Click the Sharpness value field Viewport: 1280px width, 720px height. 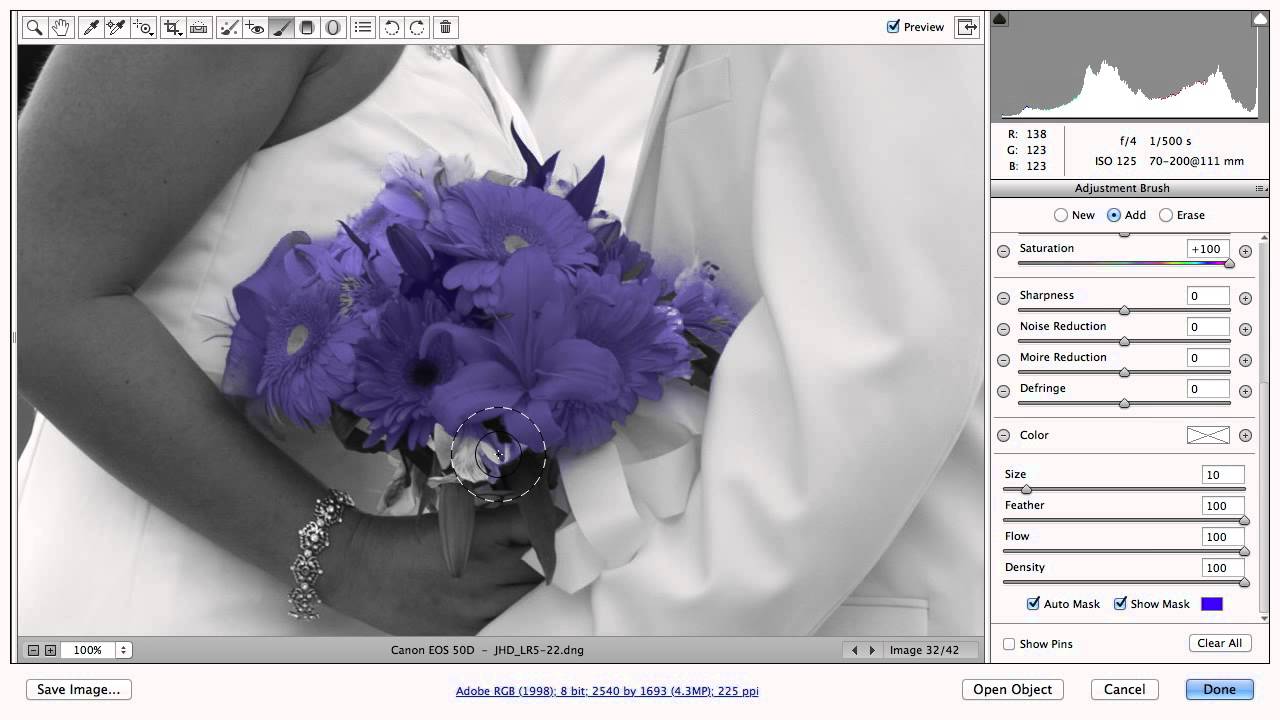click(x=1208, y=296)
